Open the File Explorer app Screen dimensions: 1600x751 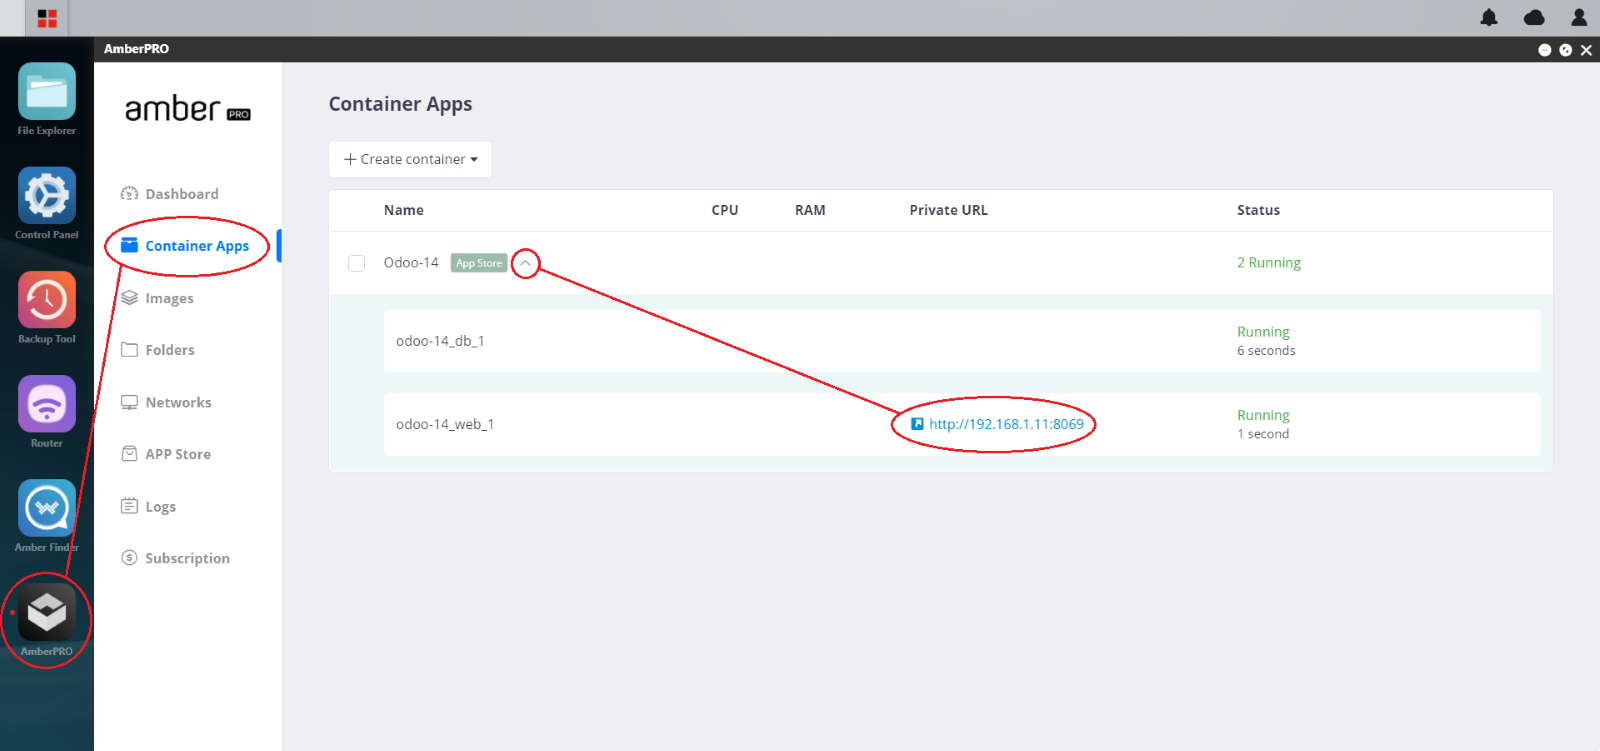[x=47, y=92]
